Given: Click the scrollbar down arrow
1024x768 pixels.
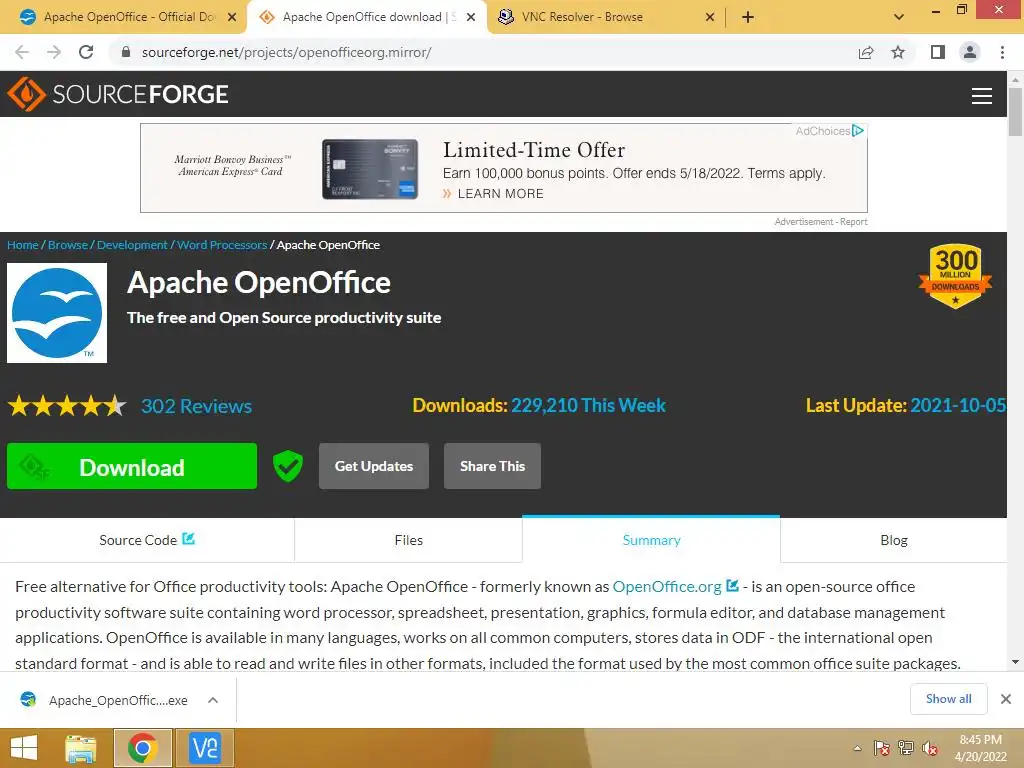Looking at the screenshot, I should click(x=1015, y=662).
